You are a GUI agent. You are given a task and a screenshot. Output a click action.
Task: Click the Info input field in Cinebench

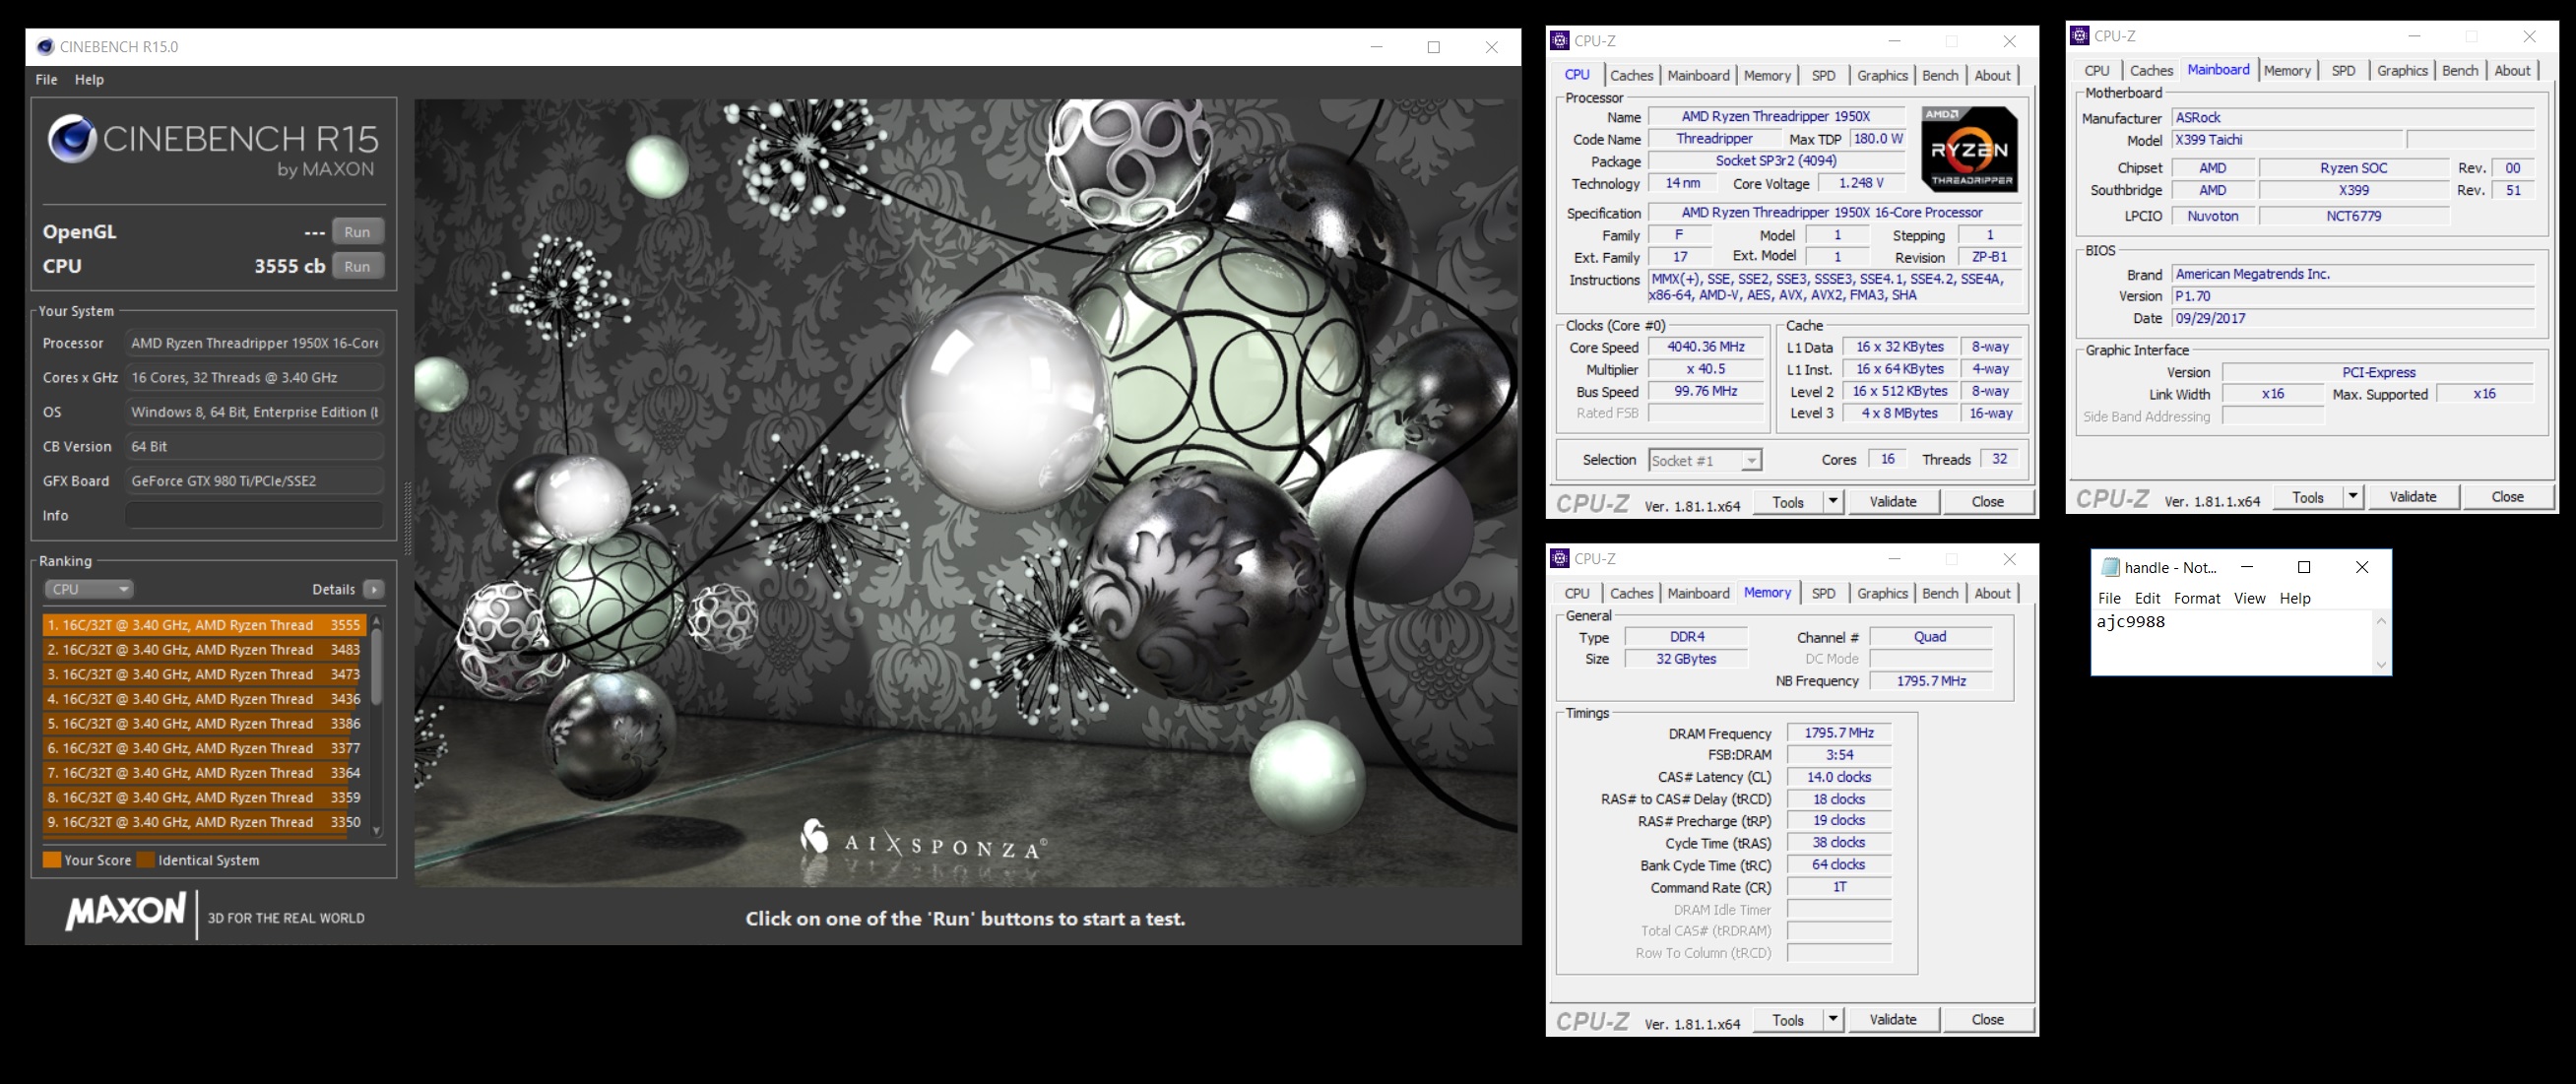pyautogui.click(x=254, y=516)
